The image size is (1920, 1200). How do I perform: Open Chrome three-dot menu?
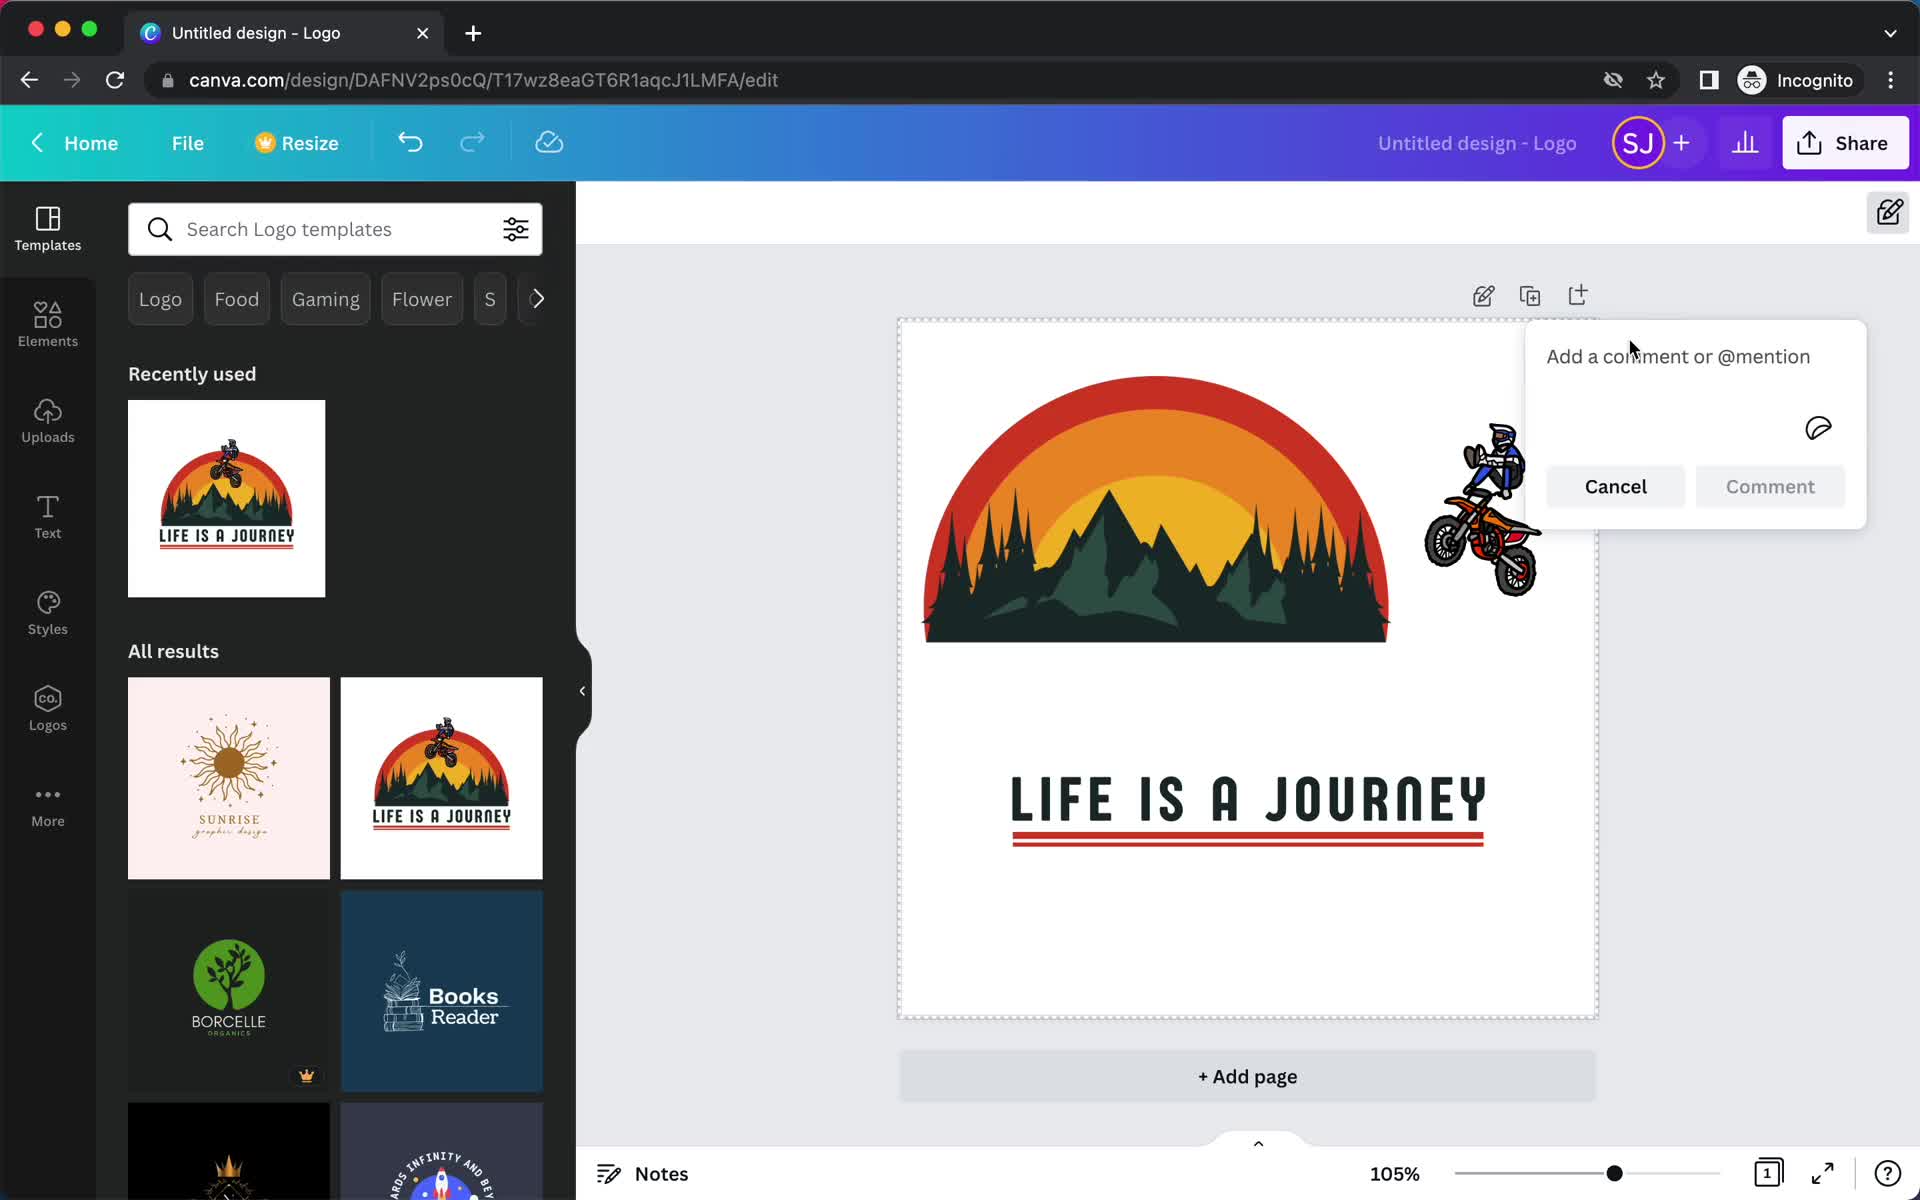[1890, 80]
